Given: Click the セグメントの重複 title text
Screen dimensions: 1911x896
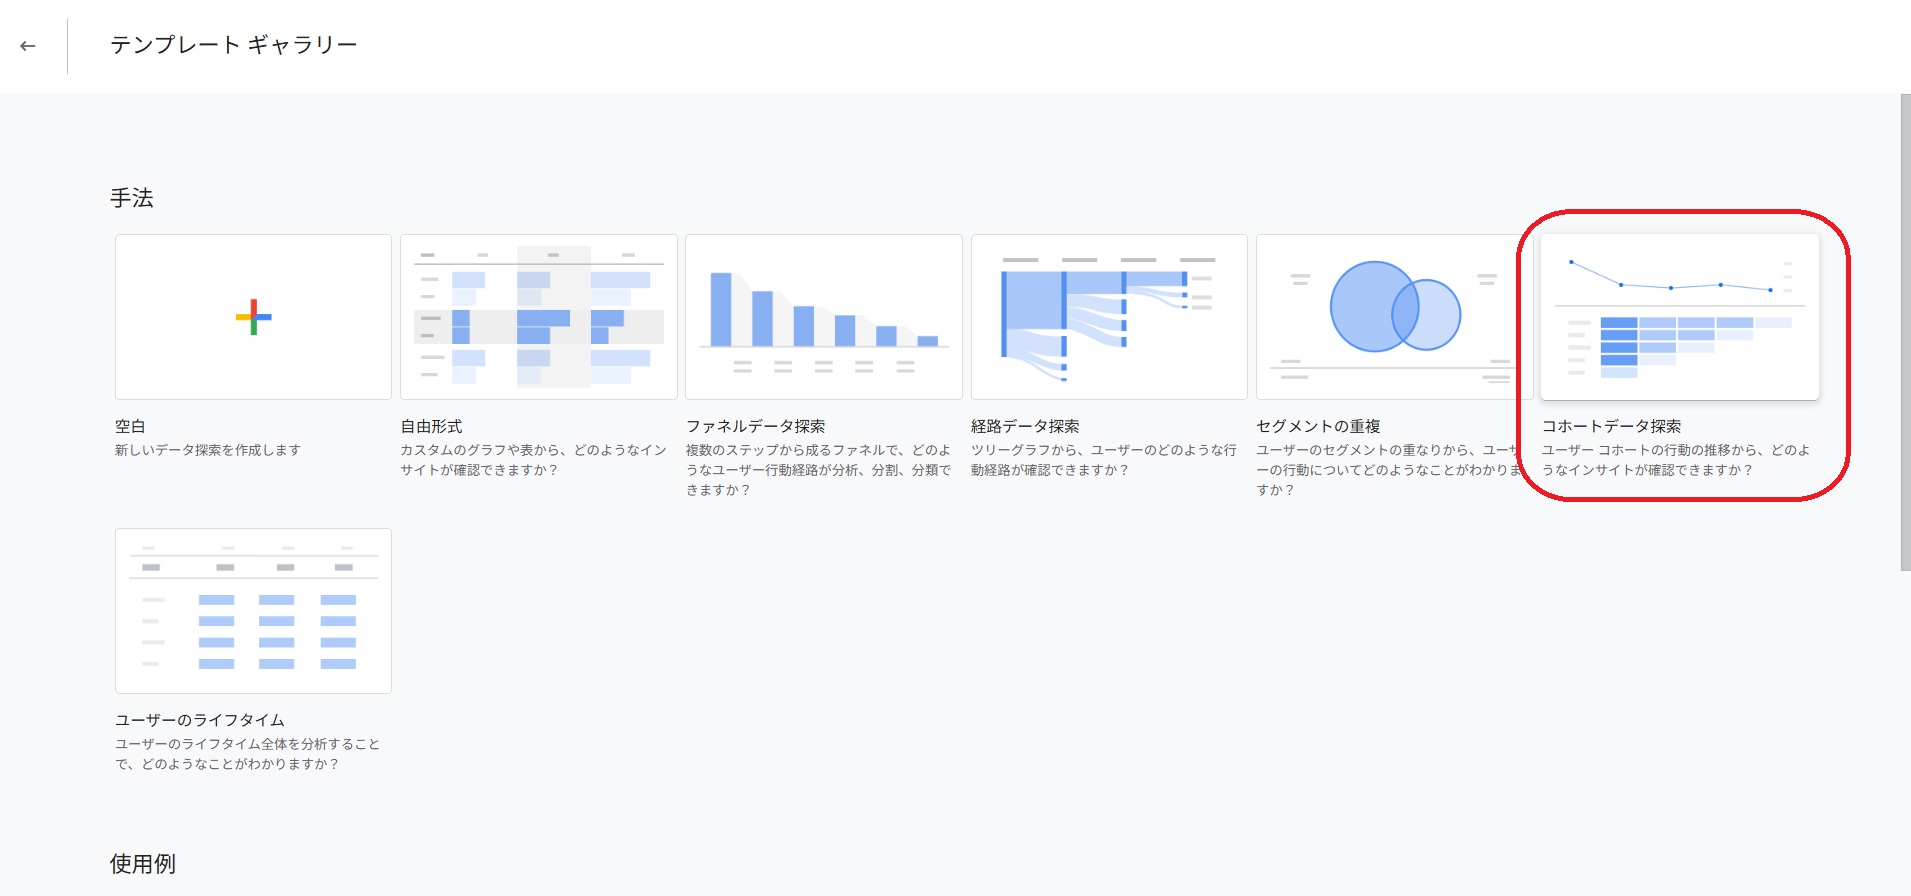Looking at the screenshot, I should (x=1318, y=426).
